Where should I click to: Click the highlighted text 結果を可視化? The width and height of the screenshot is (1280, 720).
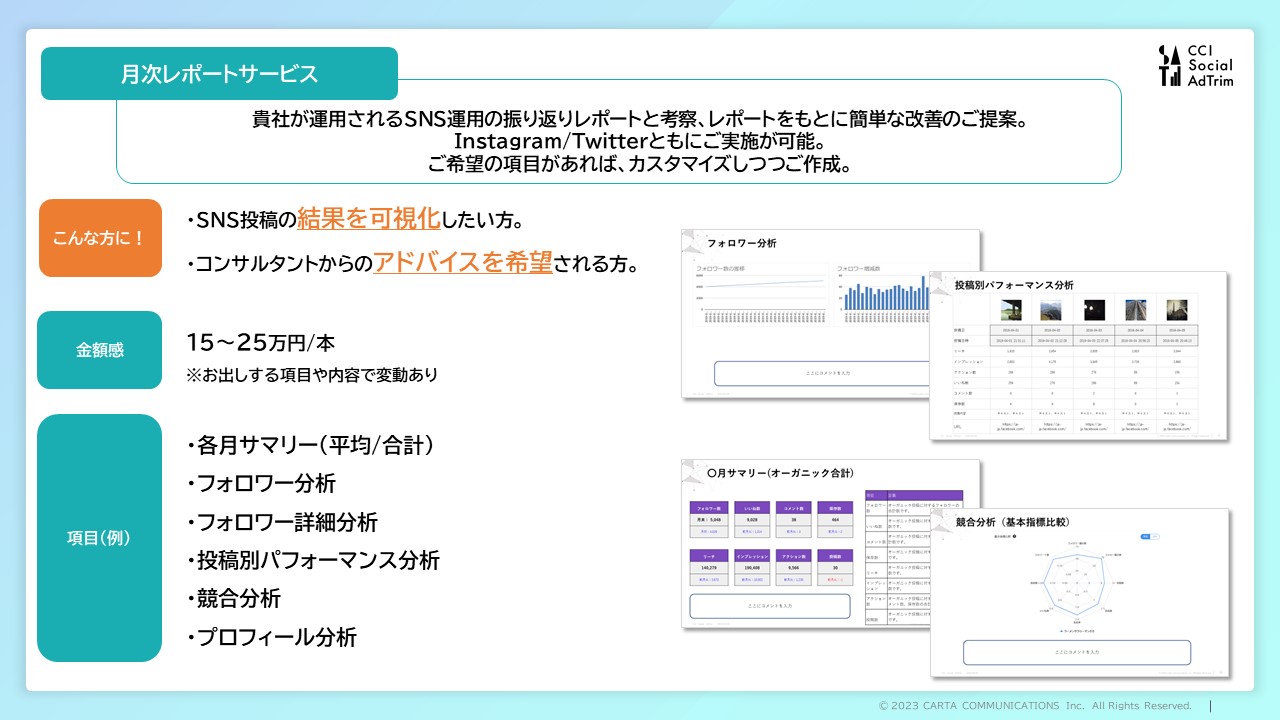tap(369, 217)
